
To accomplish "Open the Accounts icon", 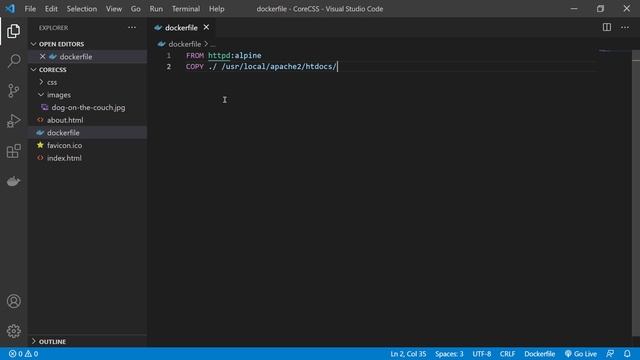I will point(13,301).
